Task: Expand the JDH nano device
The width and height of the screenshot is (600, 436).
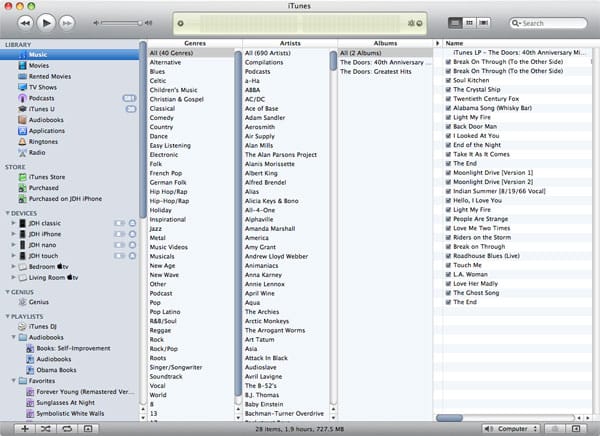Action: pyautogui.click(x=13, y=245)
